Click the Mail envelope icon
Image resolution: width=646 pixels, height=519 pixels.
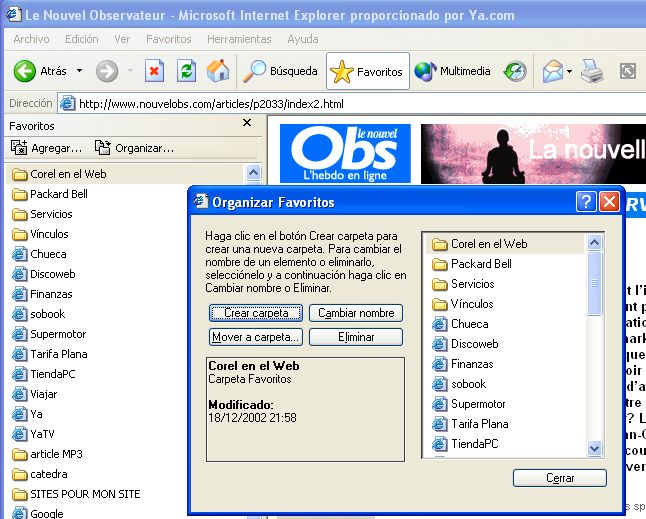point(552,71)
